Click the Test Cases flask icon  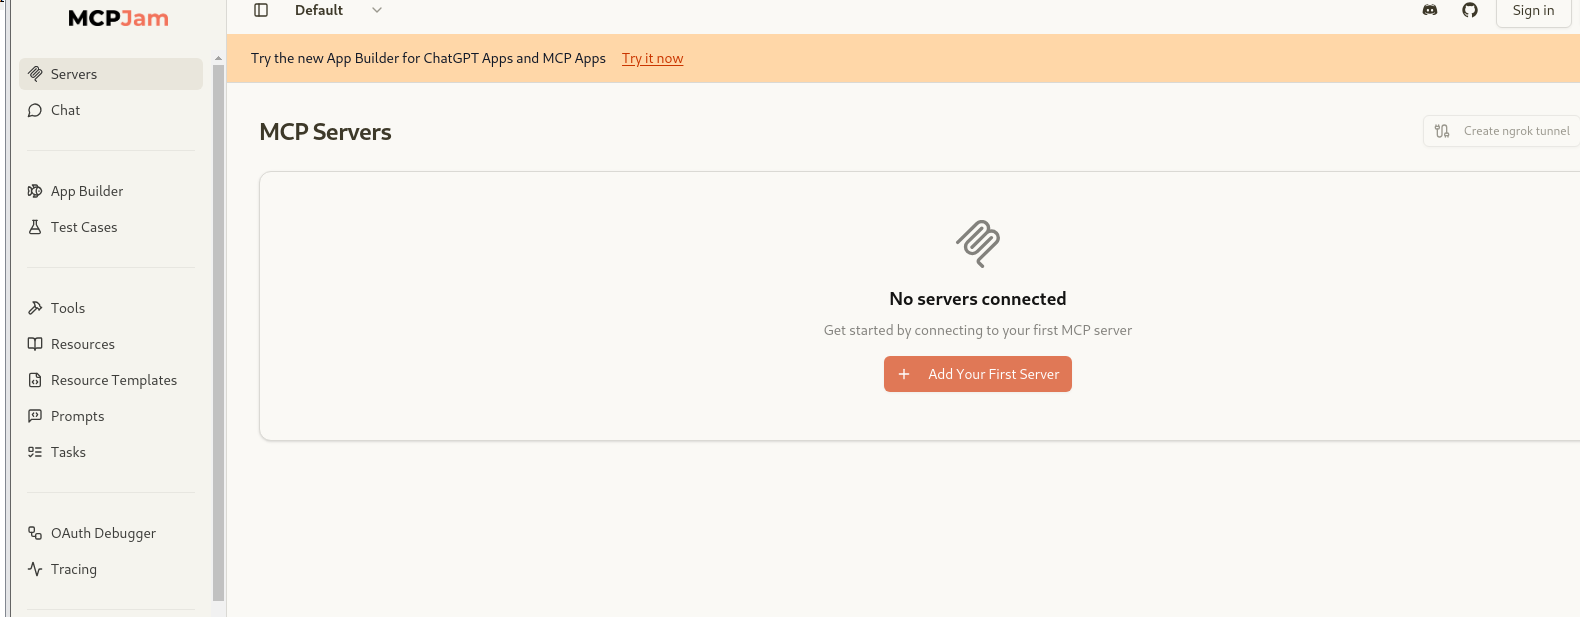35,227
